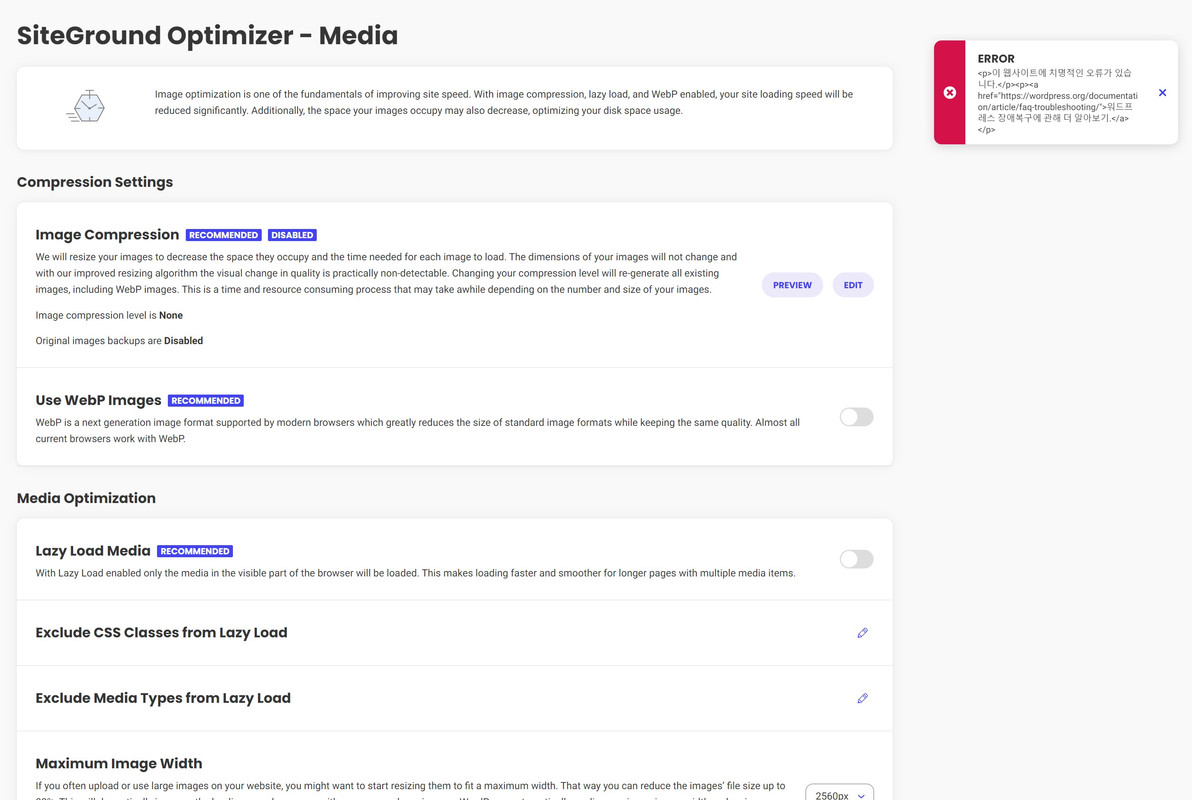Toggle the Use WebP Images switch
The image size is (1192, 800).
tap(856, 417)
